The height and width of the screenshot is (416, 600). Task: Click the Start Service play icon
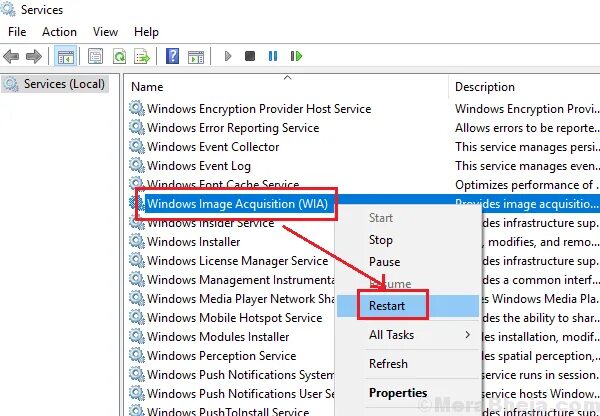[x=228, y=57]
